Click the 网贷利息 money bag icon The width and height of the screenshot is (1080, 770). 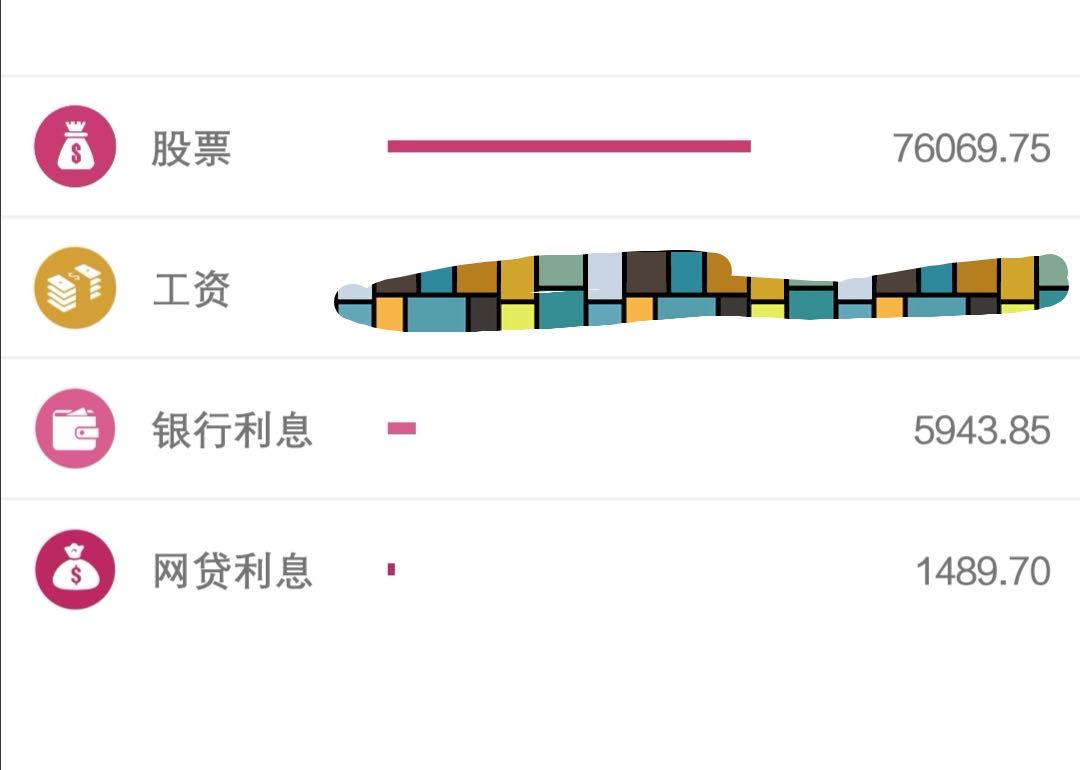pyautogui.click(x=75, y=570)
